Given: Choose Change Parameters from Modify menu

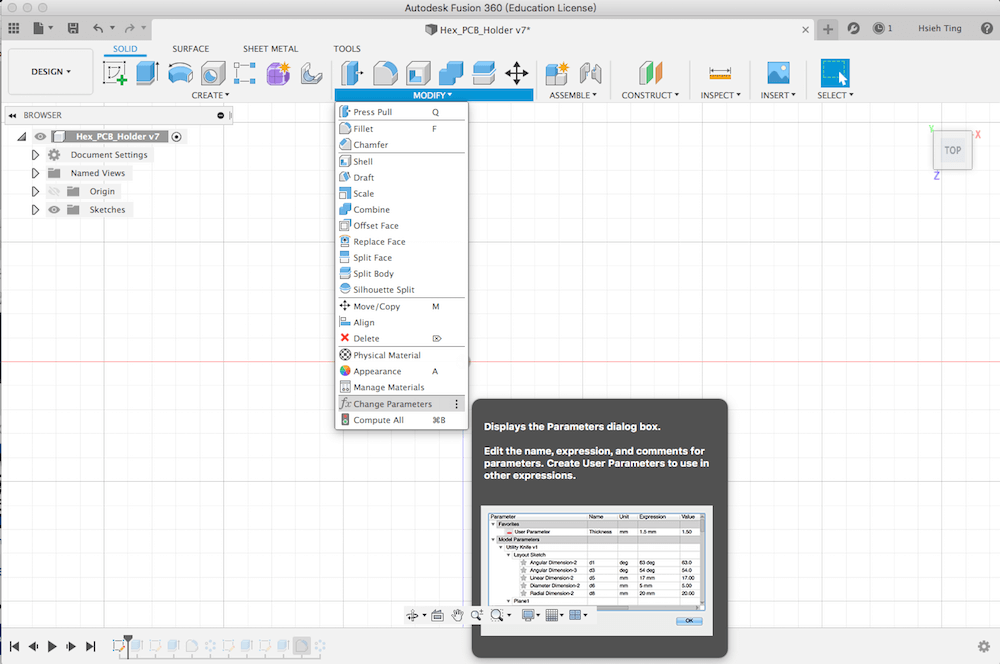Looking at the screenshot, I should tap(392, 404).
